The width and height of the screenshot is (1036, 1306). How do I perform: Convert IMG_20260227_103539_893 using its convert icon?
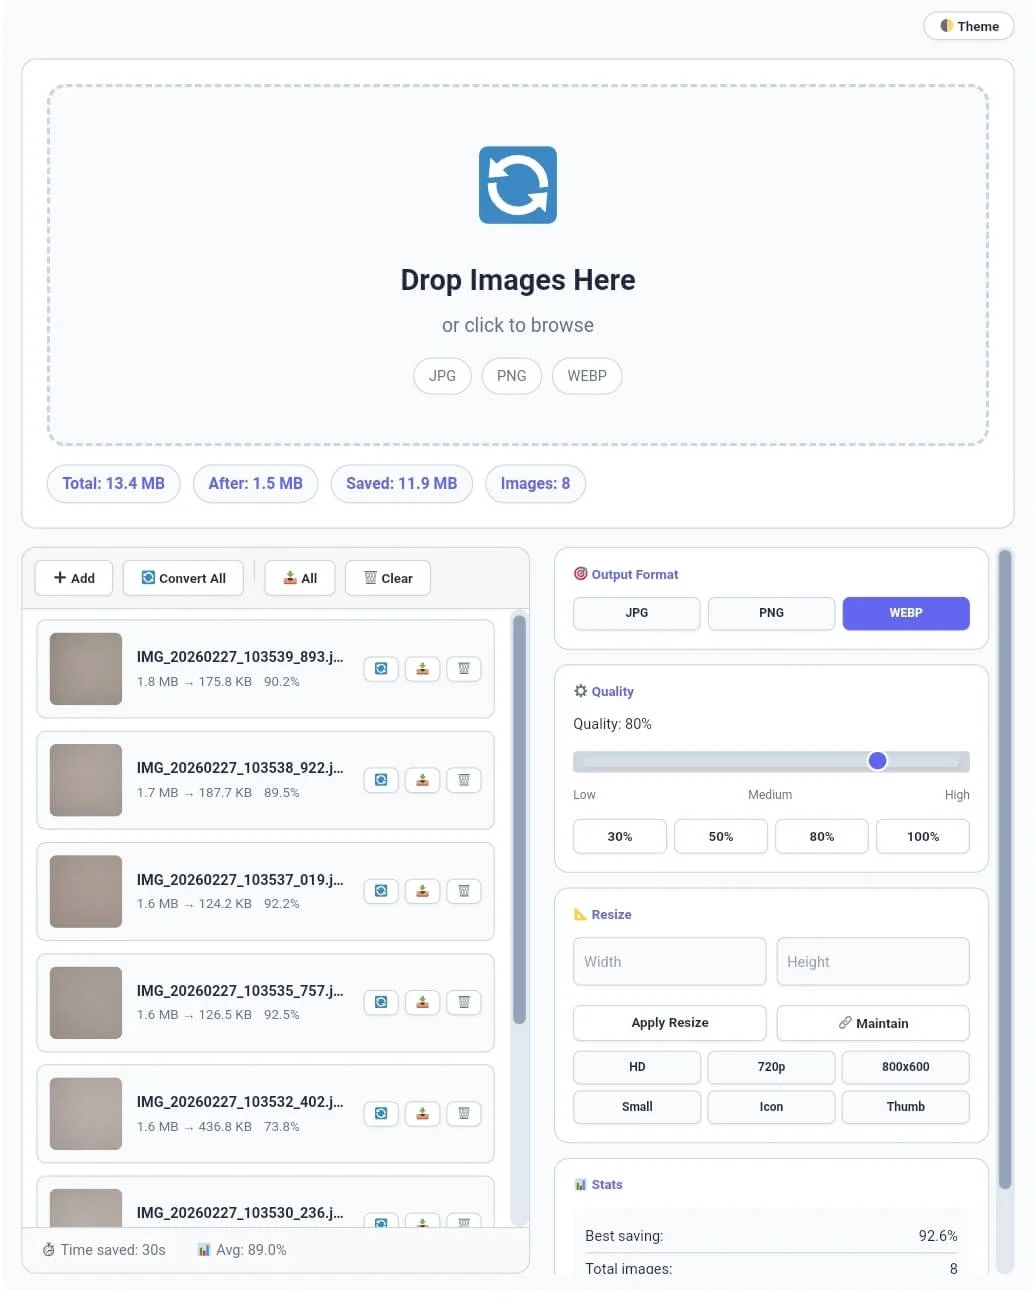click(x=380, y=669)
